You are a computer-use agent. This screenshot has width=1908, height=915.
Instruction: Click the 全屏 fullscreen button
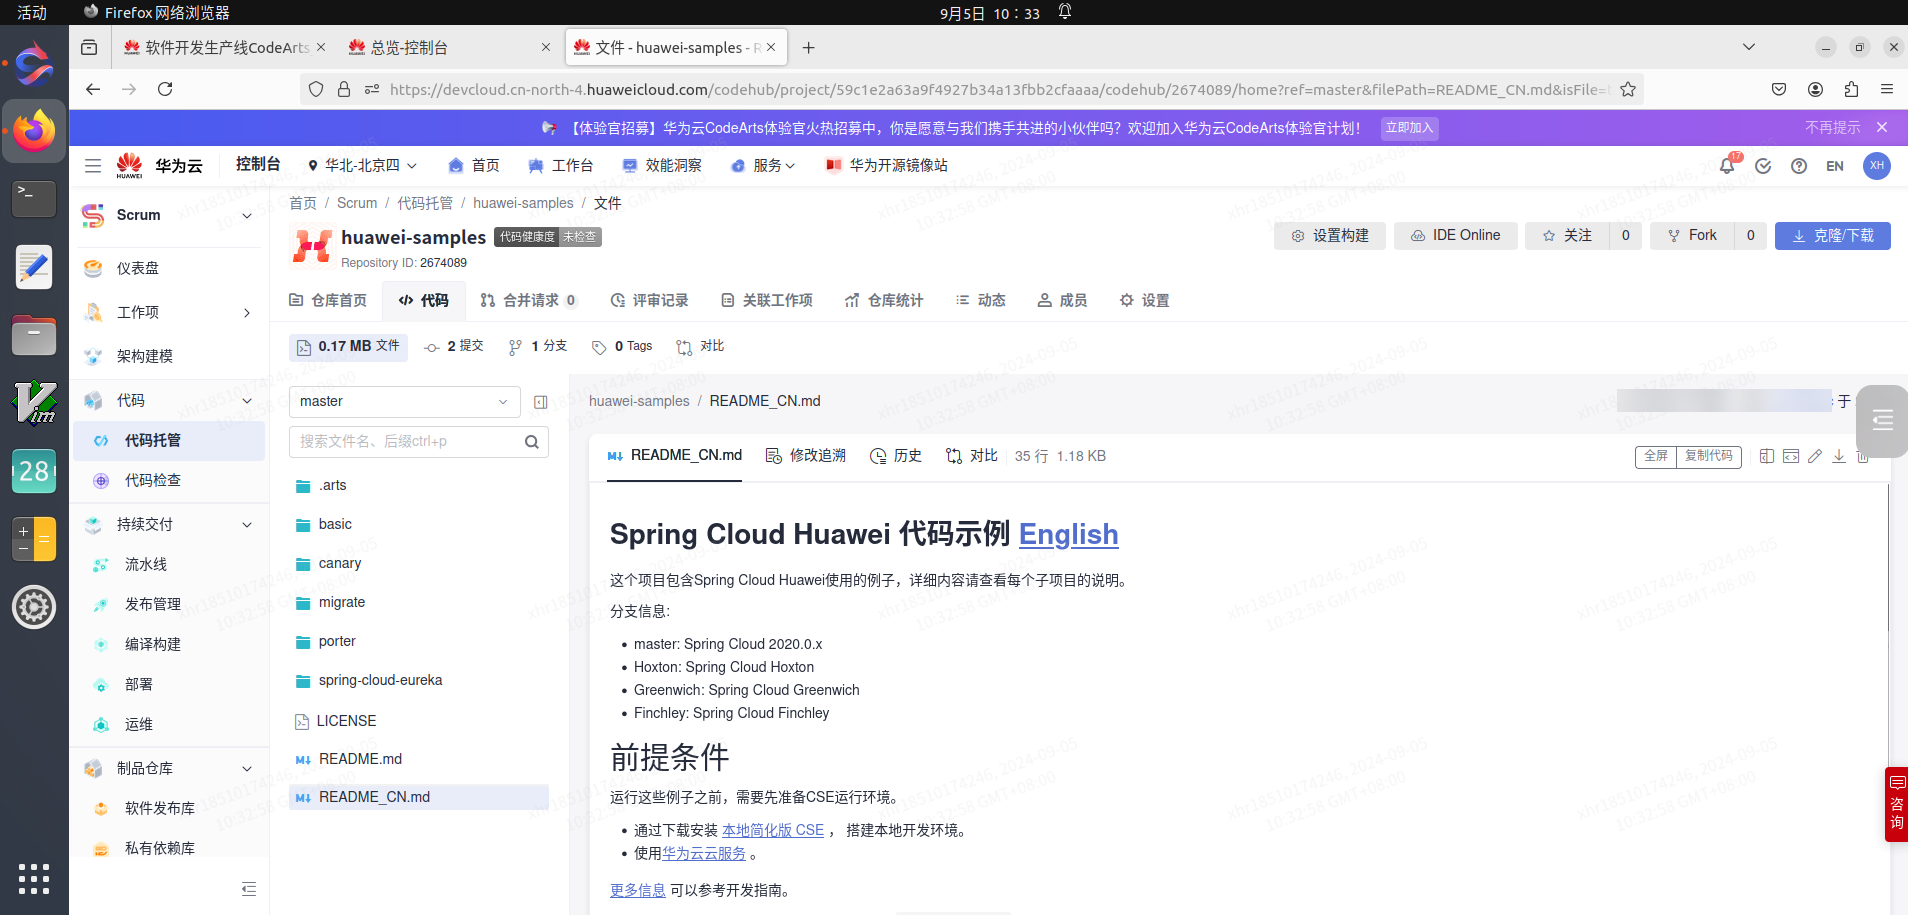tap(1656, 456)
